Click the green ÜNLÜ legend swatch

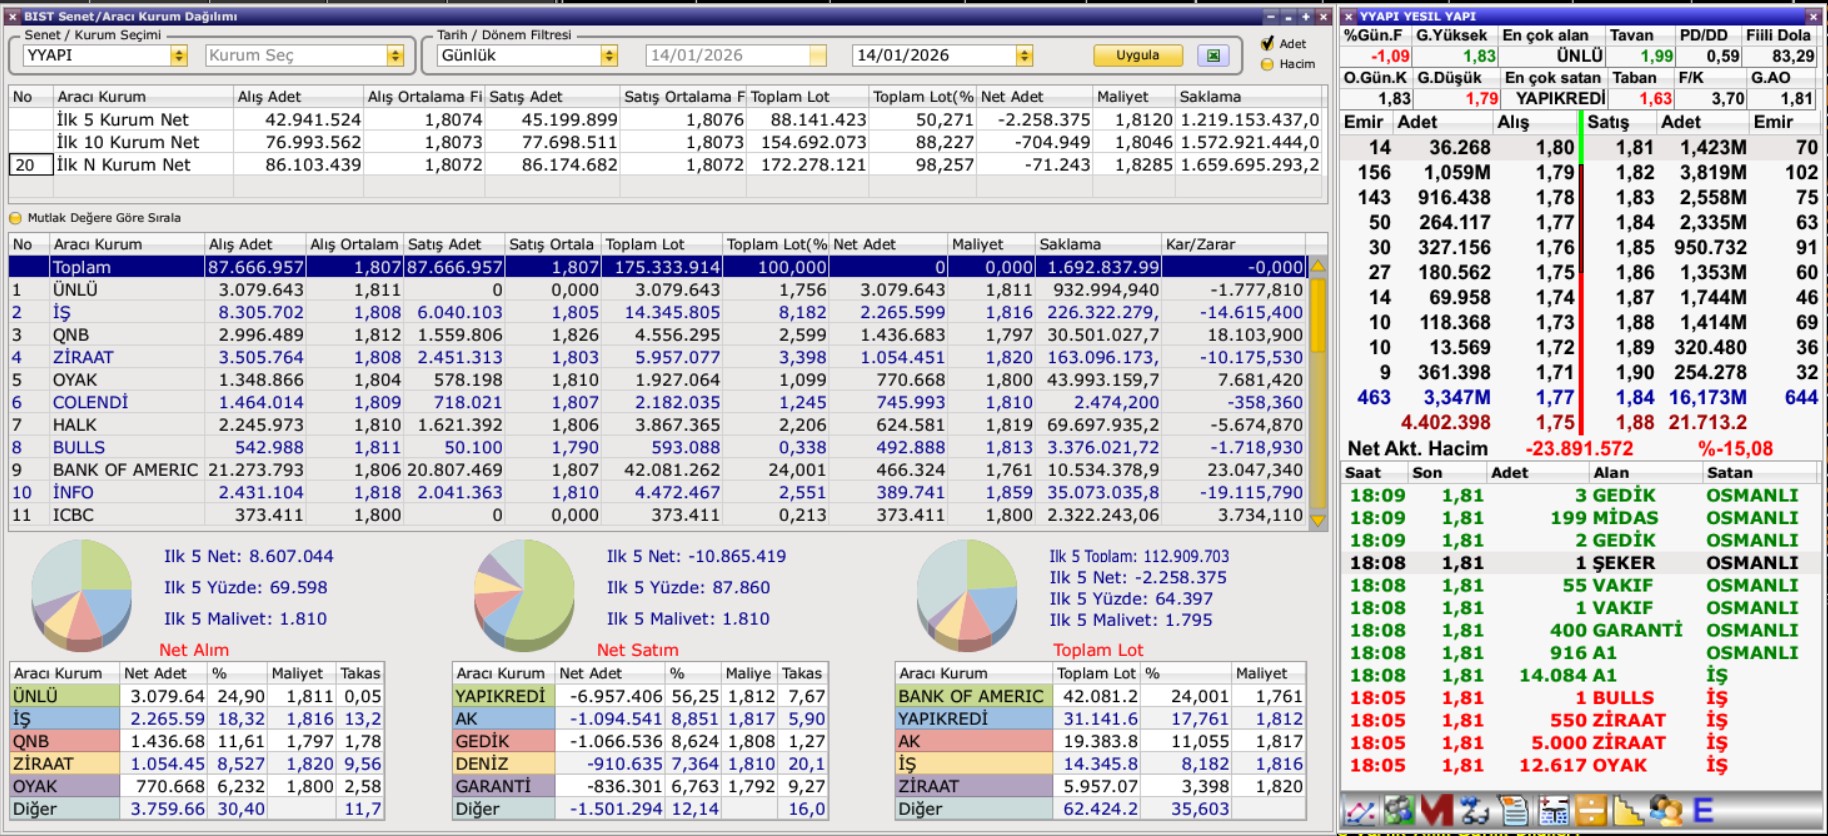pos(64,696)
